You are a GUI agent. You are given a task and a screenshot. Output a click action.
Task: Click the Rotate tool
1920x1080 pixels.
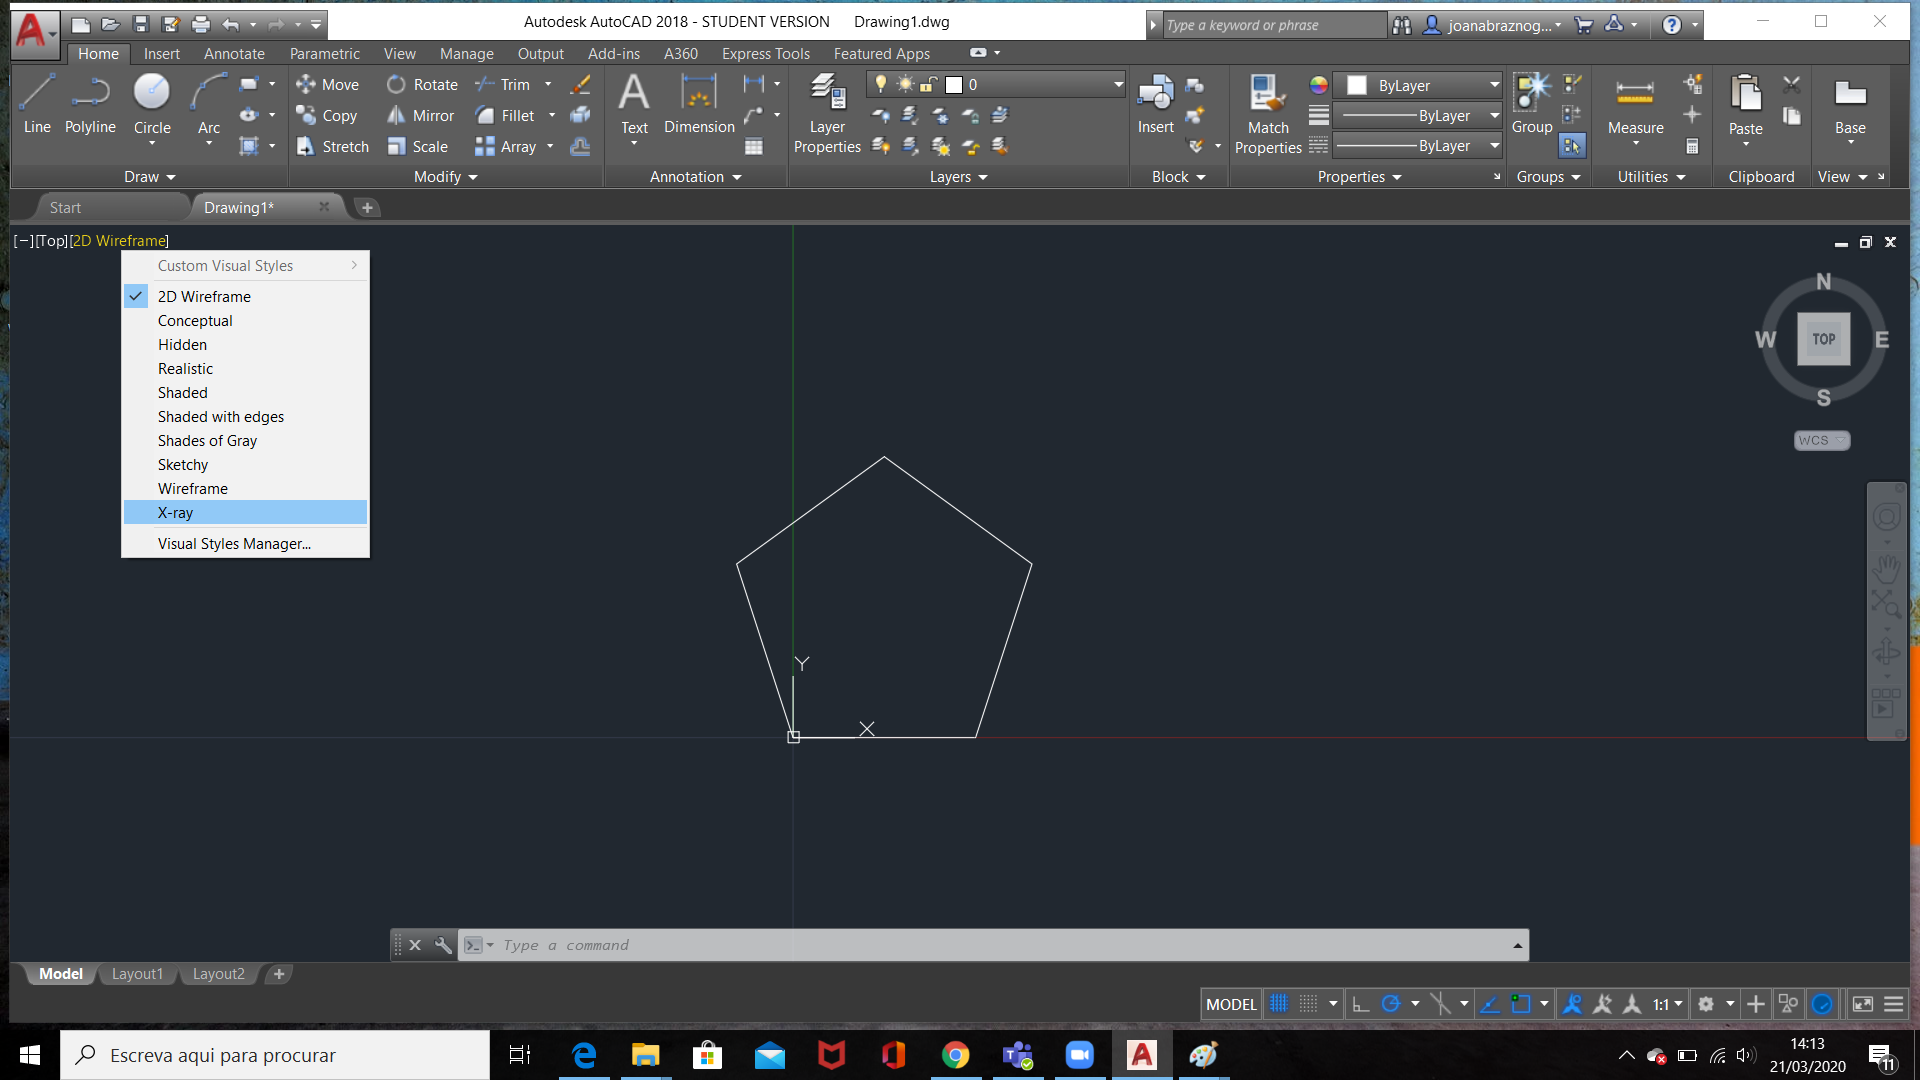[x=422, y=85]
